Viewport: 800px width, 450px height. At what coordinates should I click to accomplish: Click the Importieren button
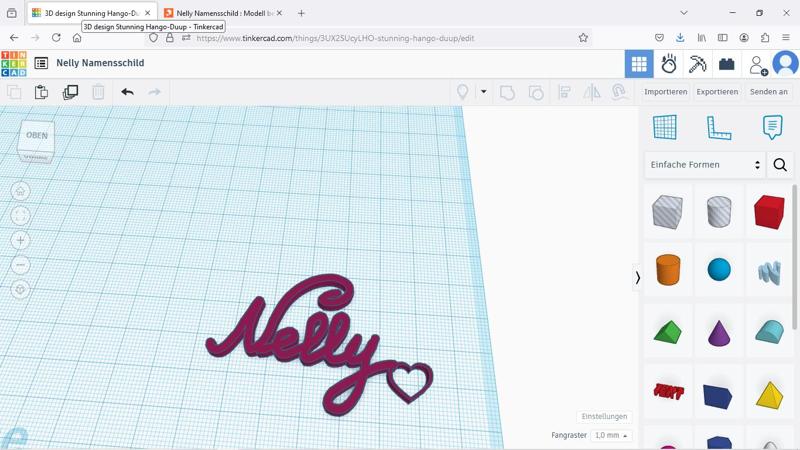(x=665, y=92)
